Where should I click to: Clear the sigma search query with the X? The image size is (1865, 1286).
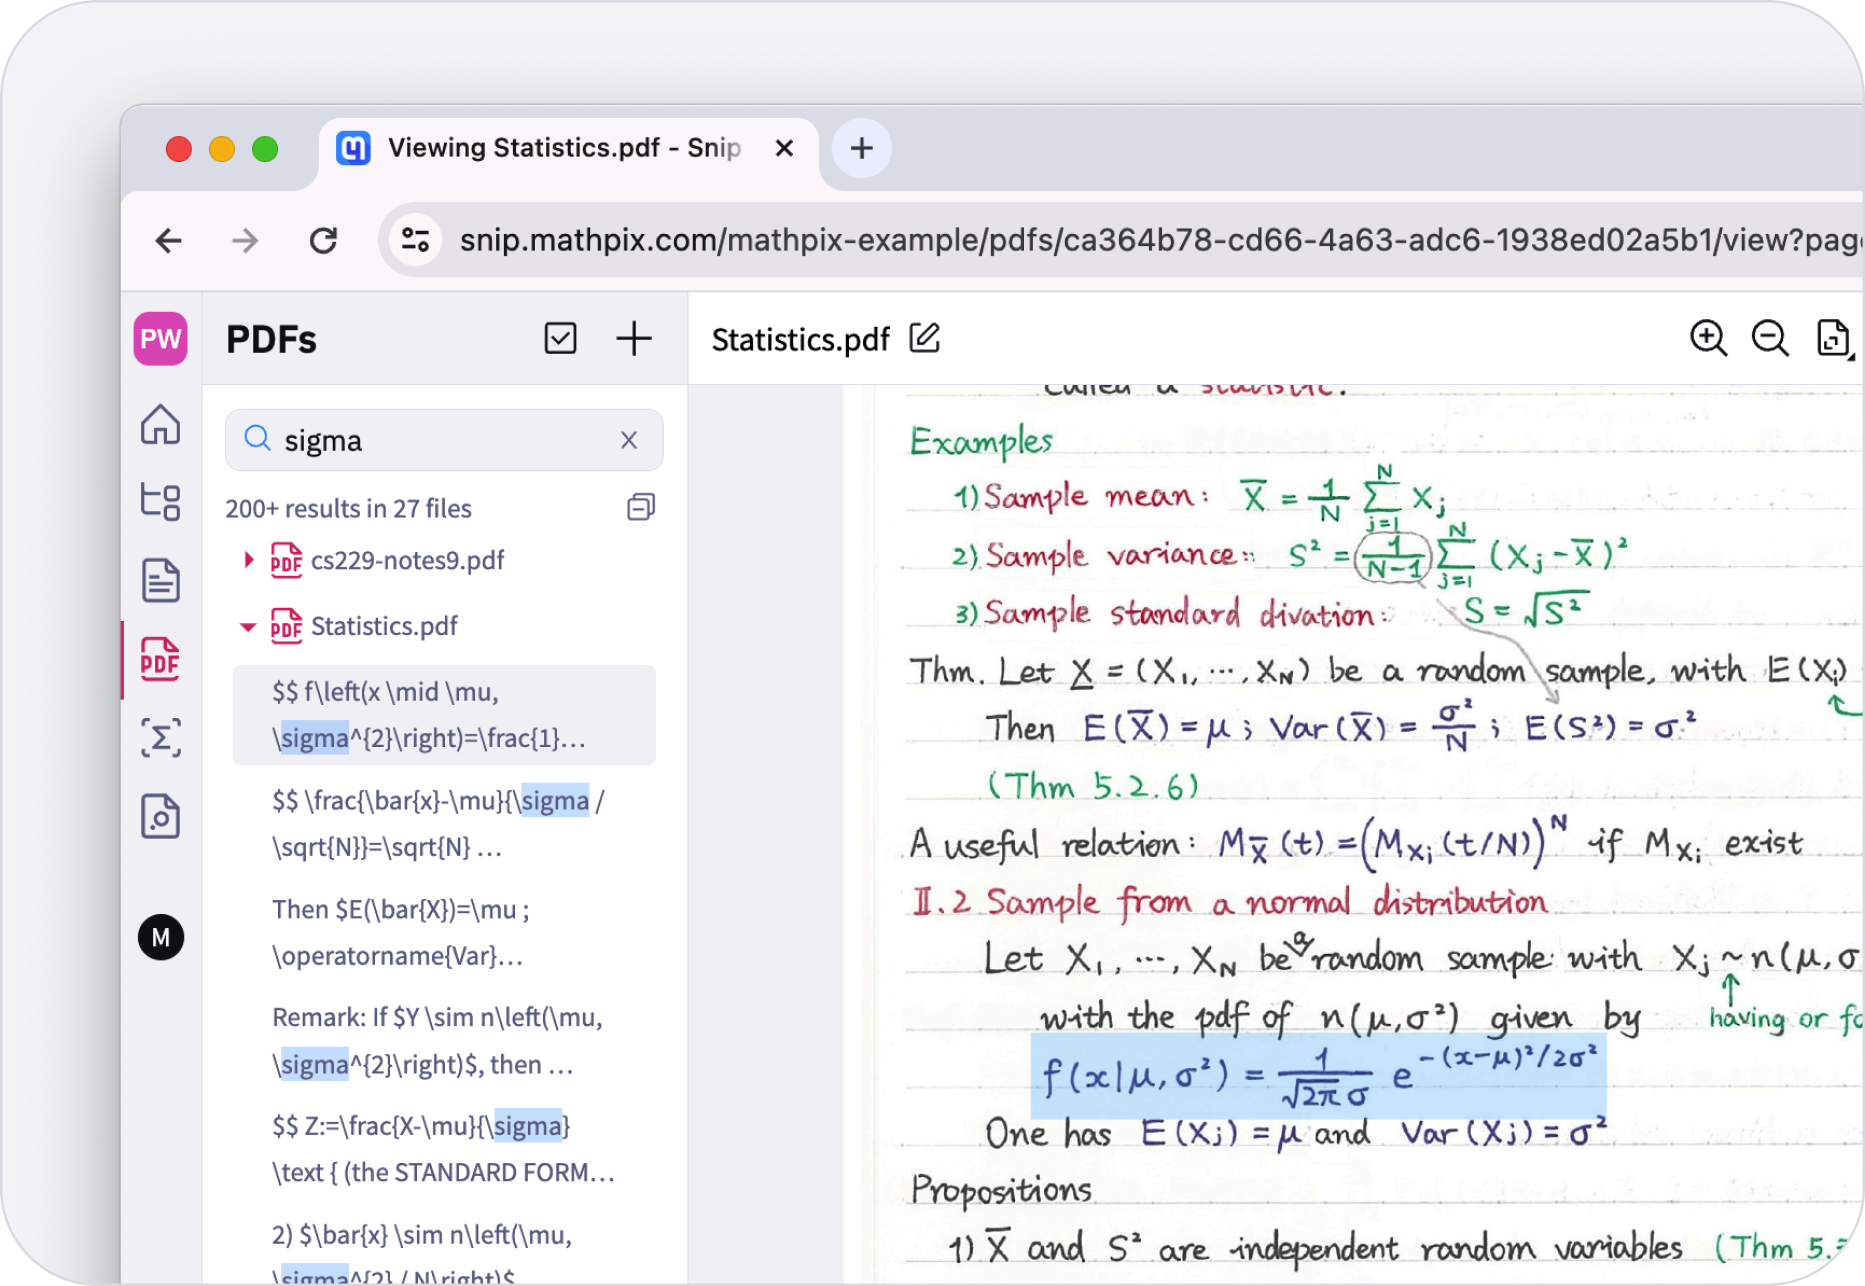[629, 440]
